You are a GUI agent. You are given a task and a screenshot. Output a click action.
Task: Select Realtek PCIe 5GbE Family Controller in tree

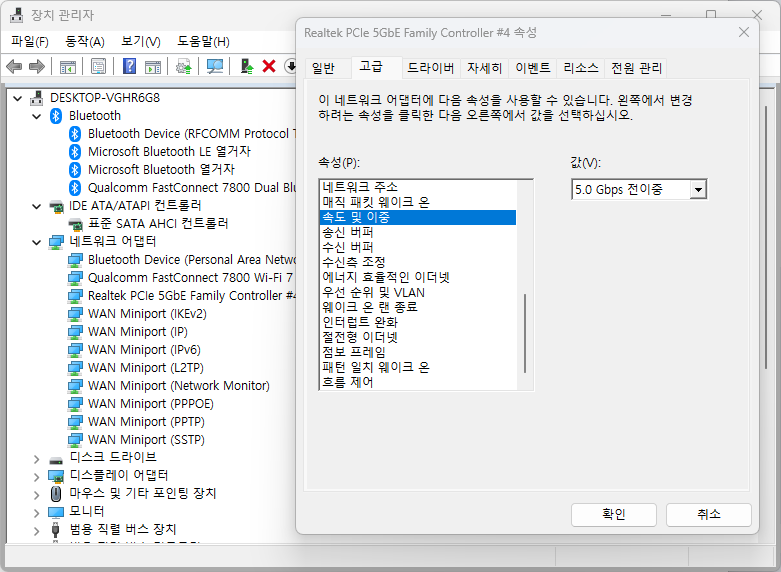click(192, 296)
